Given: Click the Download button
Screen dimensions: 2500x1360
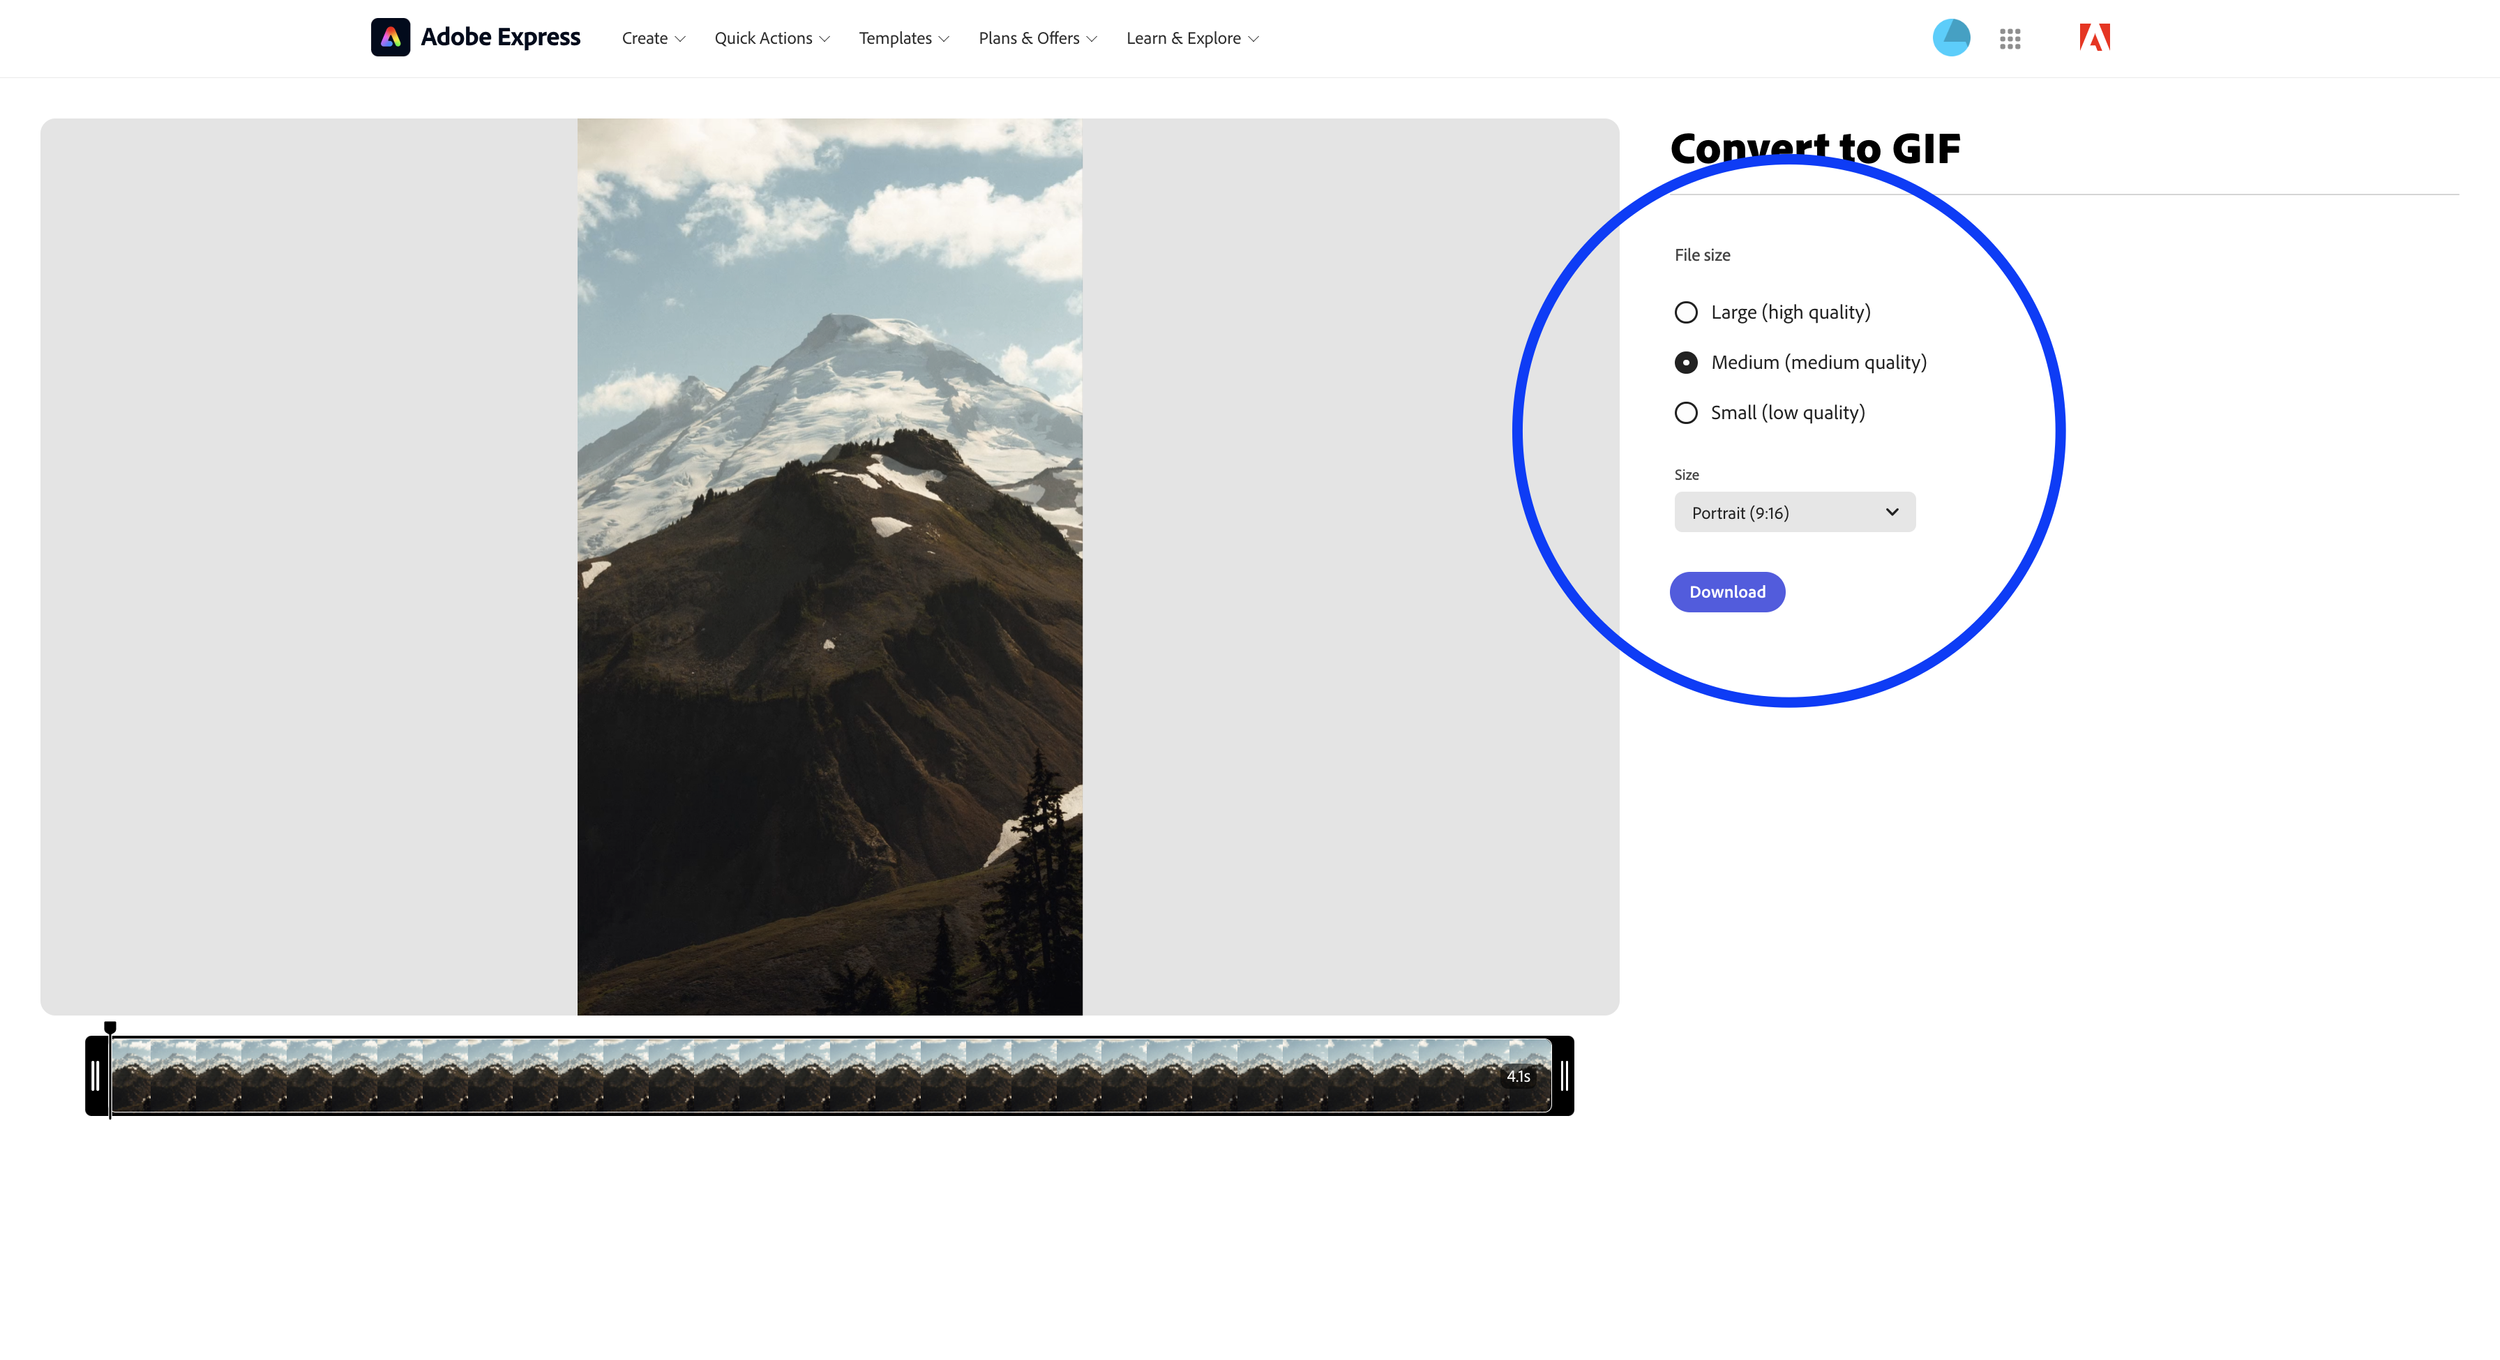Looking at the screenshot, I should [1726, 592].
